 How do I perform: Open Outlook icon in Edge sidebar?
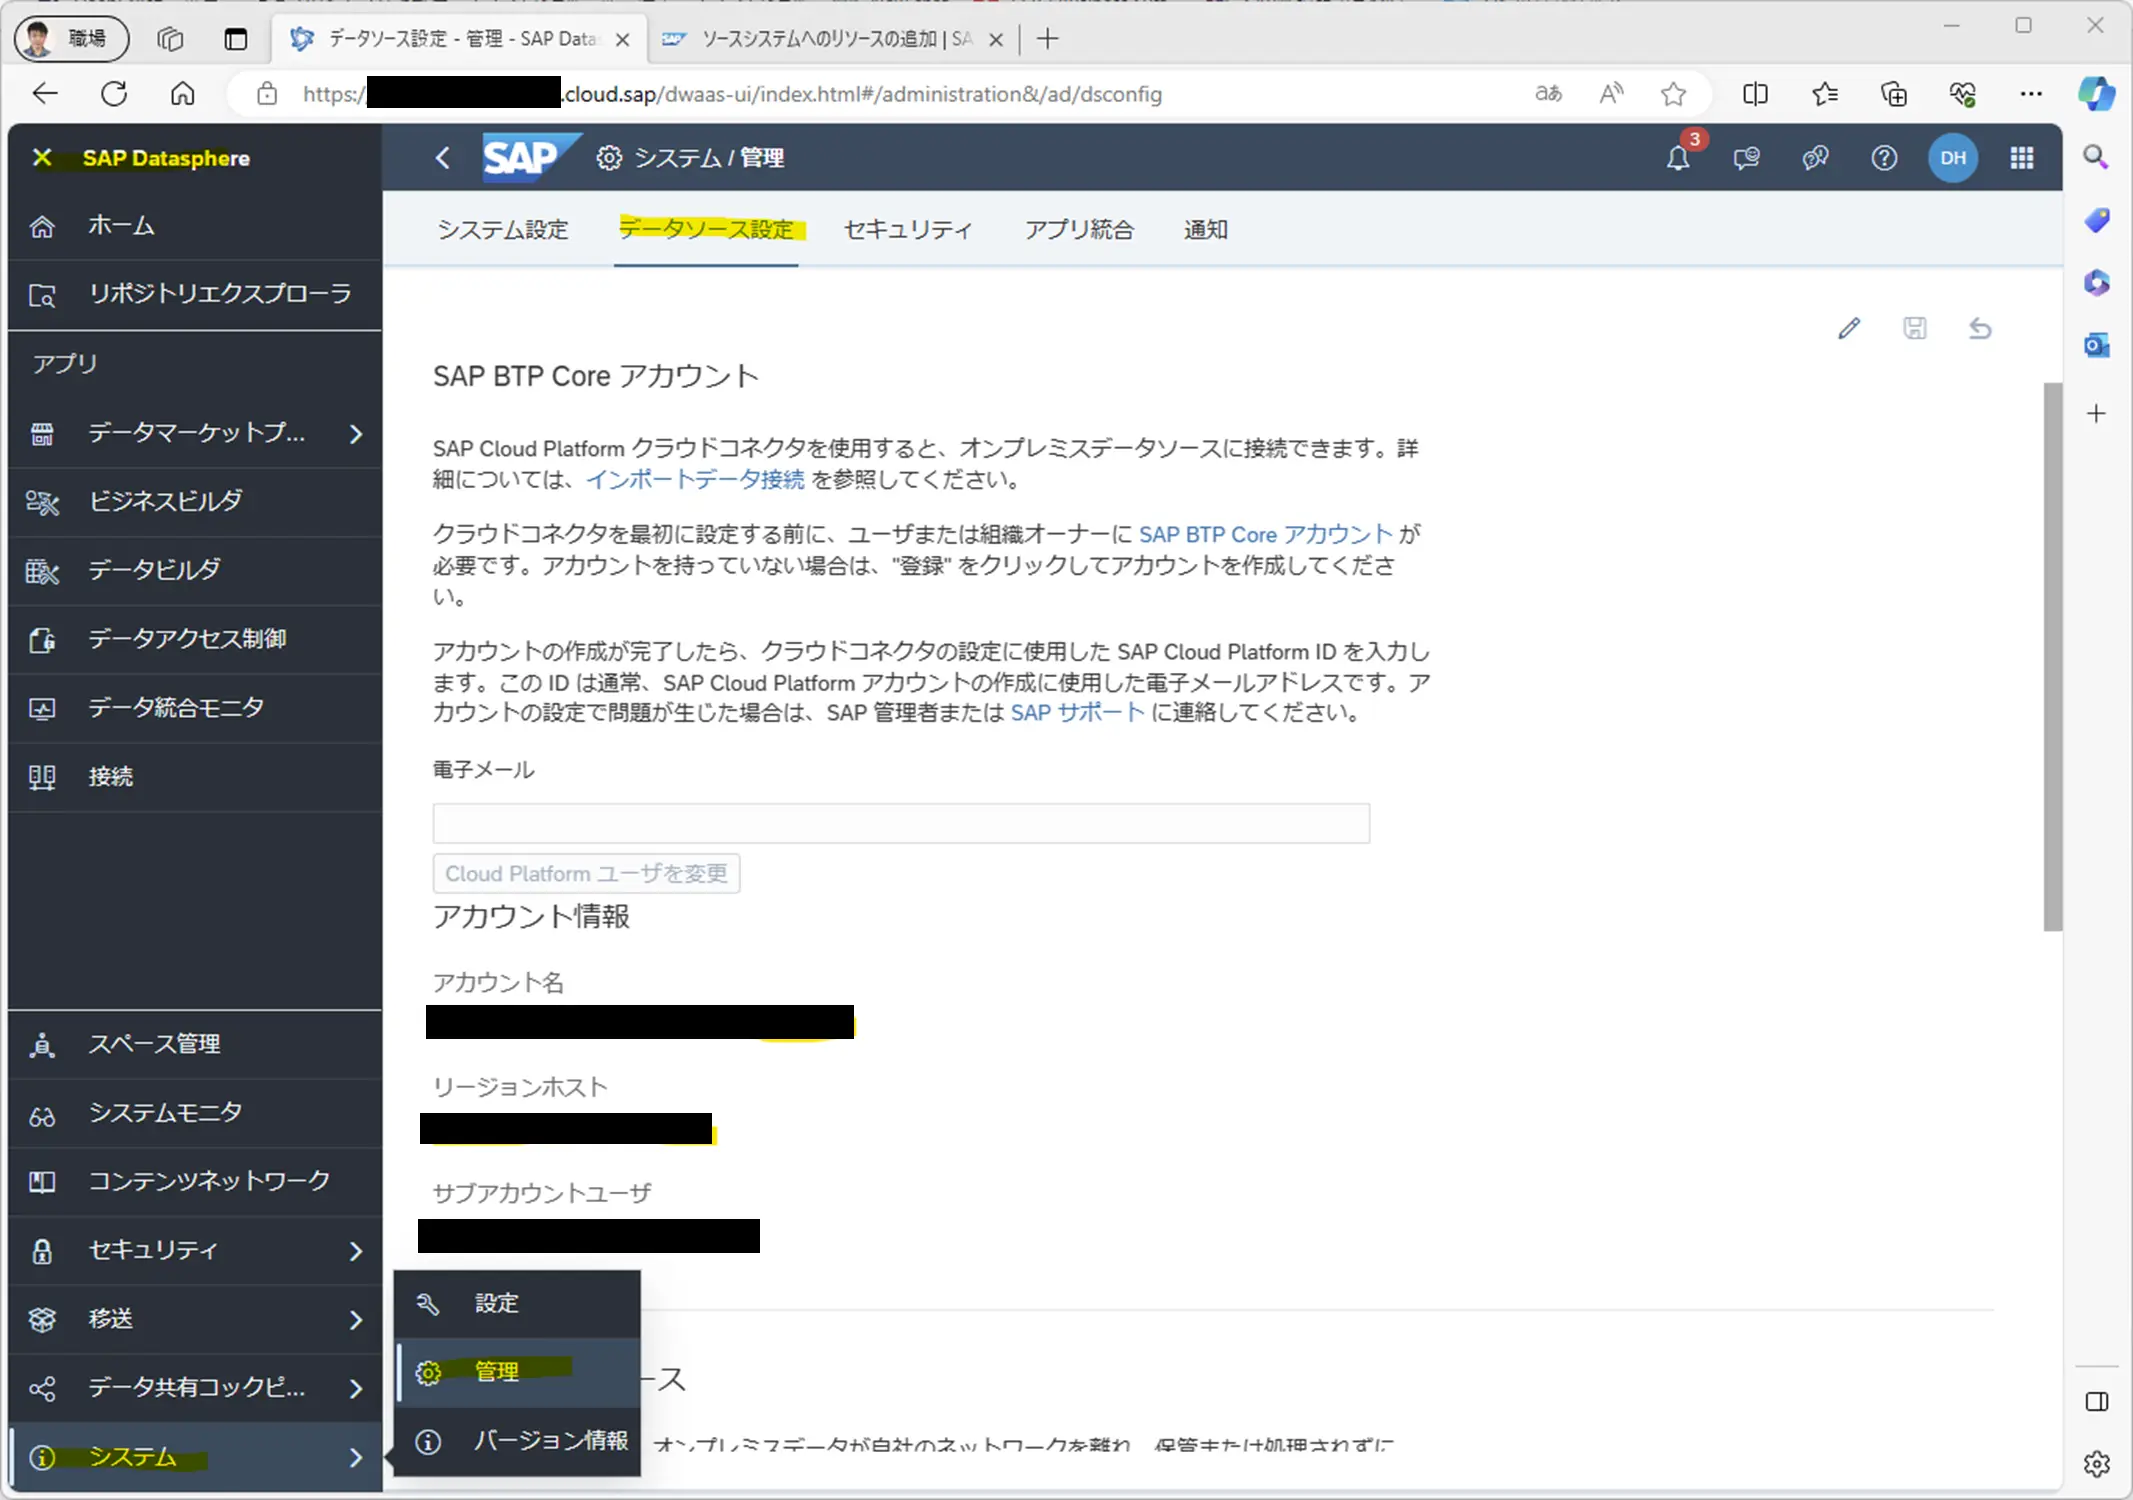click(2096, 345)
